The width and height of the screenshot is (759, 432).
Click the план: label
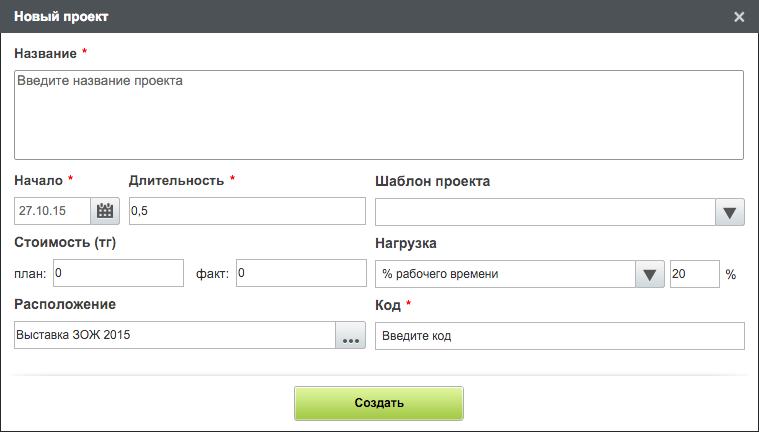click(30, 274)
